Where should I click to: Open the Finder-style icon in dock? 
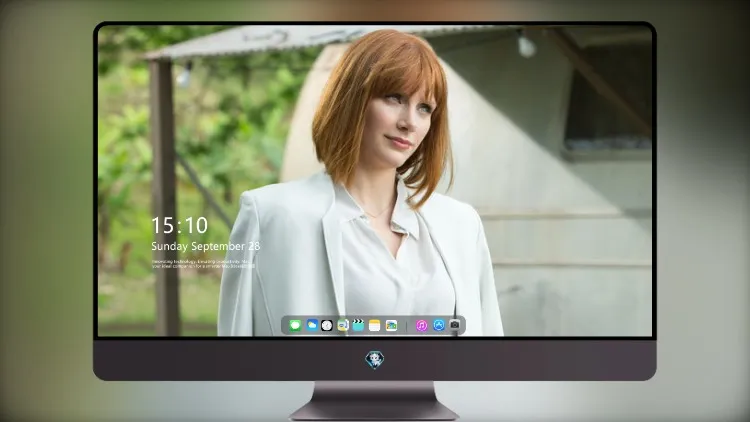pyautogui.click(x=343, y=325)
